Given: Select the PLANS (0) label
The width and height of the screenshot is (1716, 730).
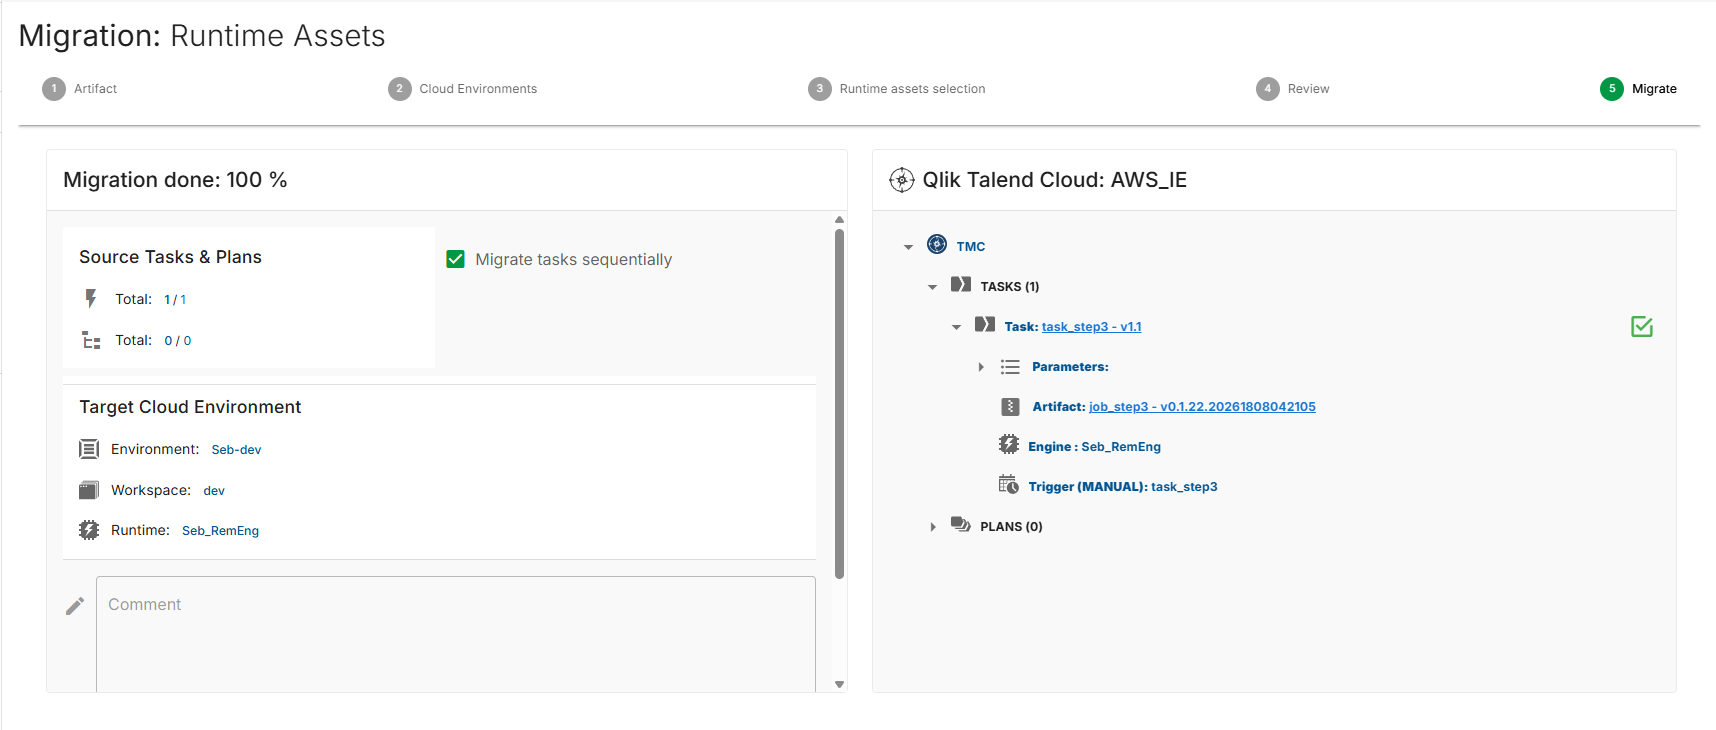Looking at the screenshot, I should (1011, 527).
